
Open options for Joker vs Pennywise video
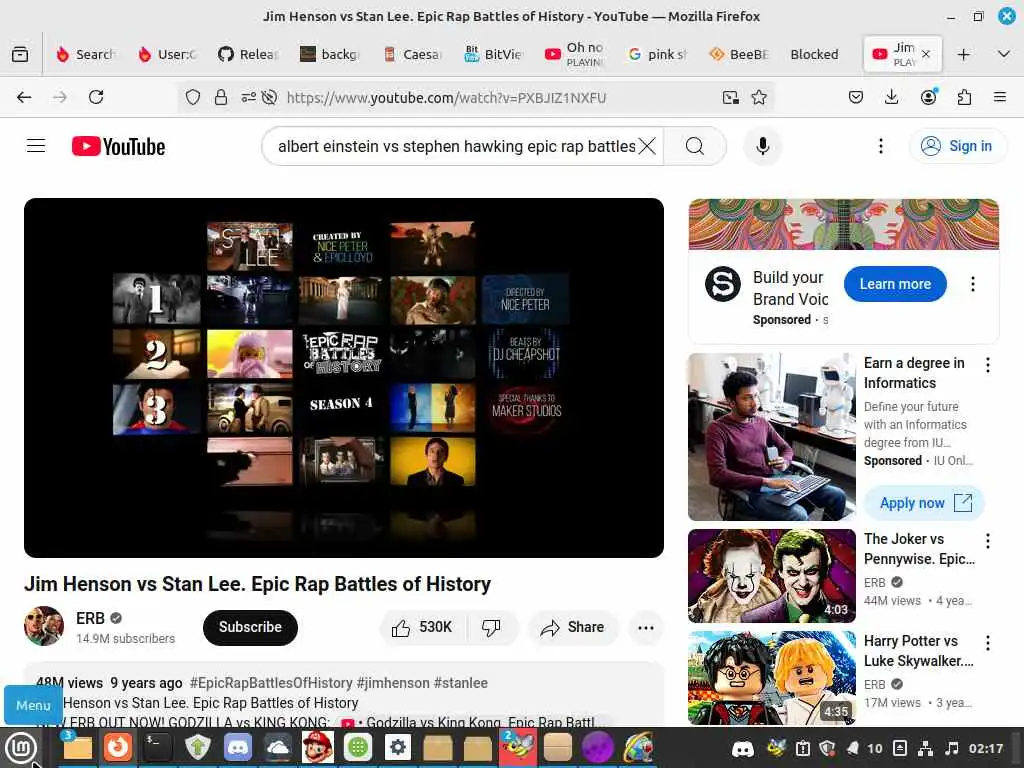(x=988, y=541)
